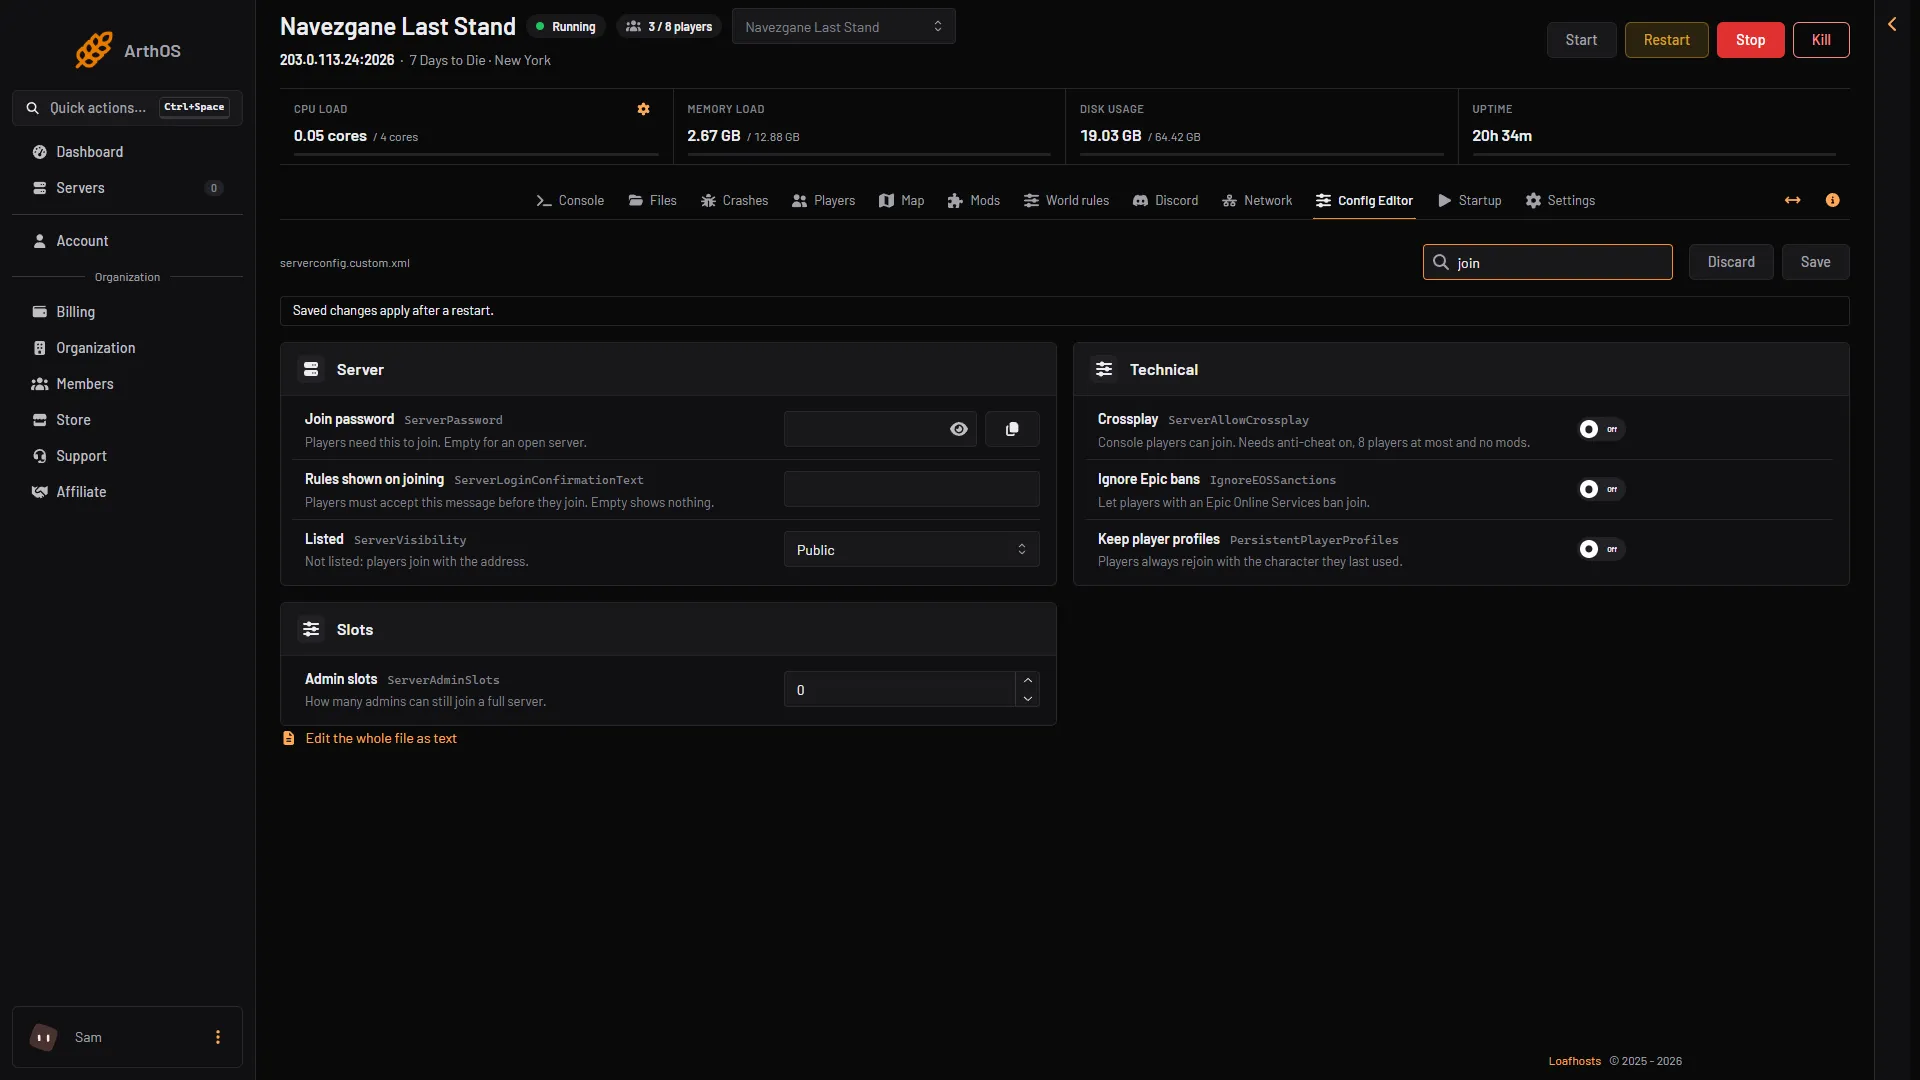Collapse the right panel chevron

1892,24
